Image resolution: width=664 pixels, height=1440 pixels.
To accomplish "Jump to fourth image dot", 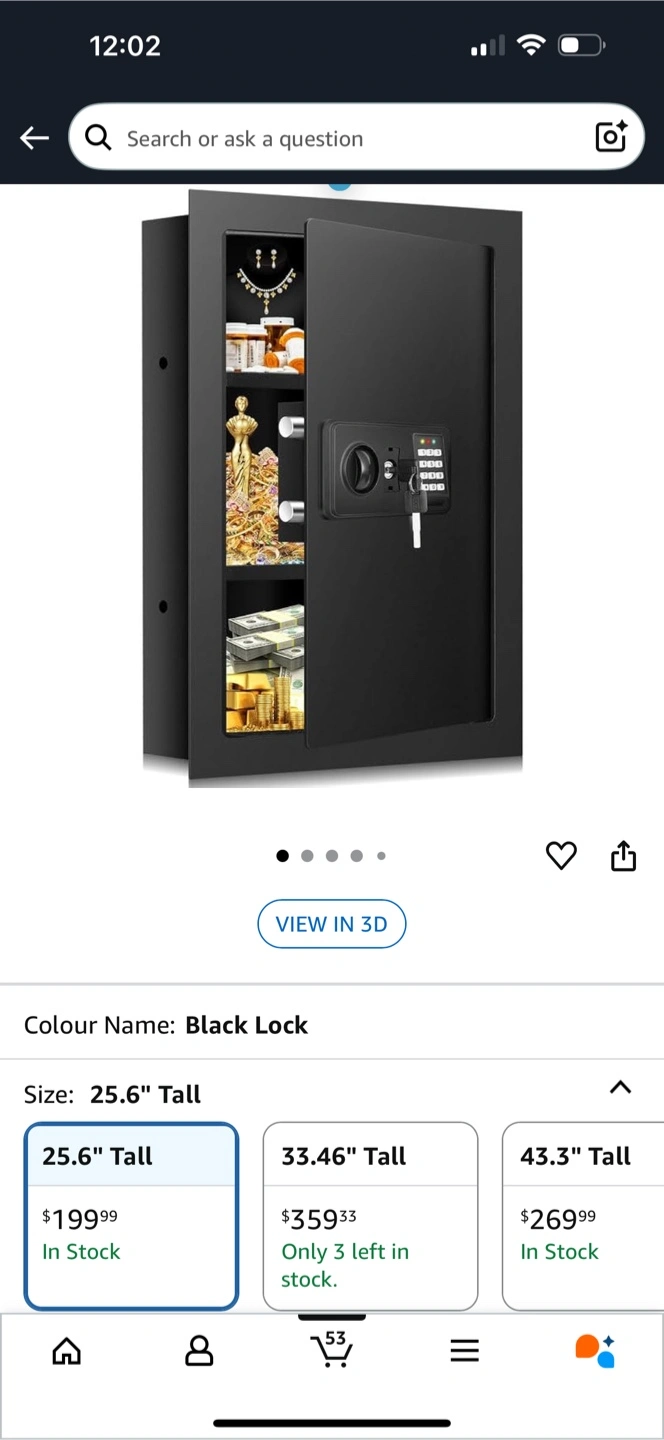I will 356,856.
